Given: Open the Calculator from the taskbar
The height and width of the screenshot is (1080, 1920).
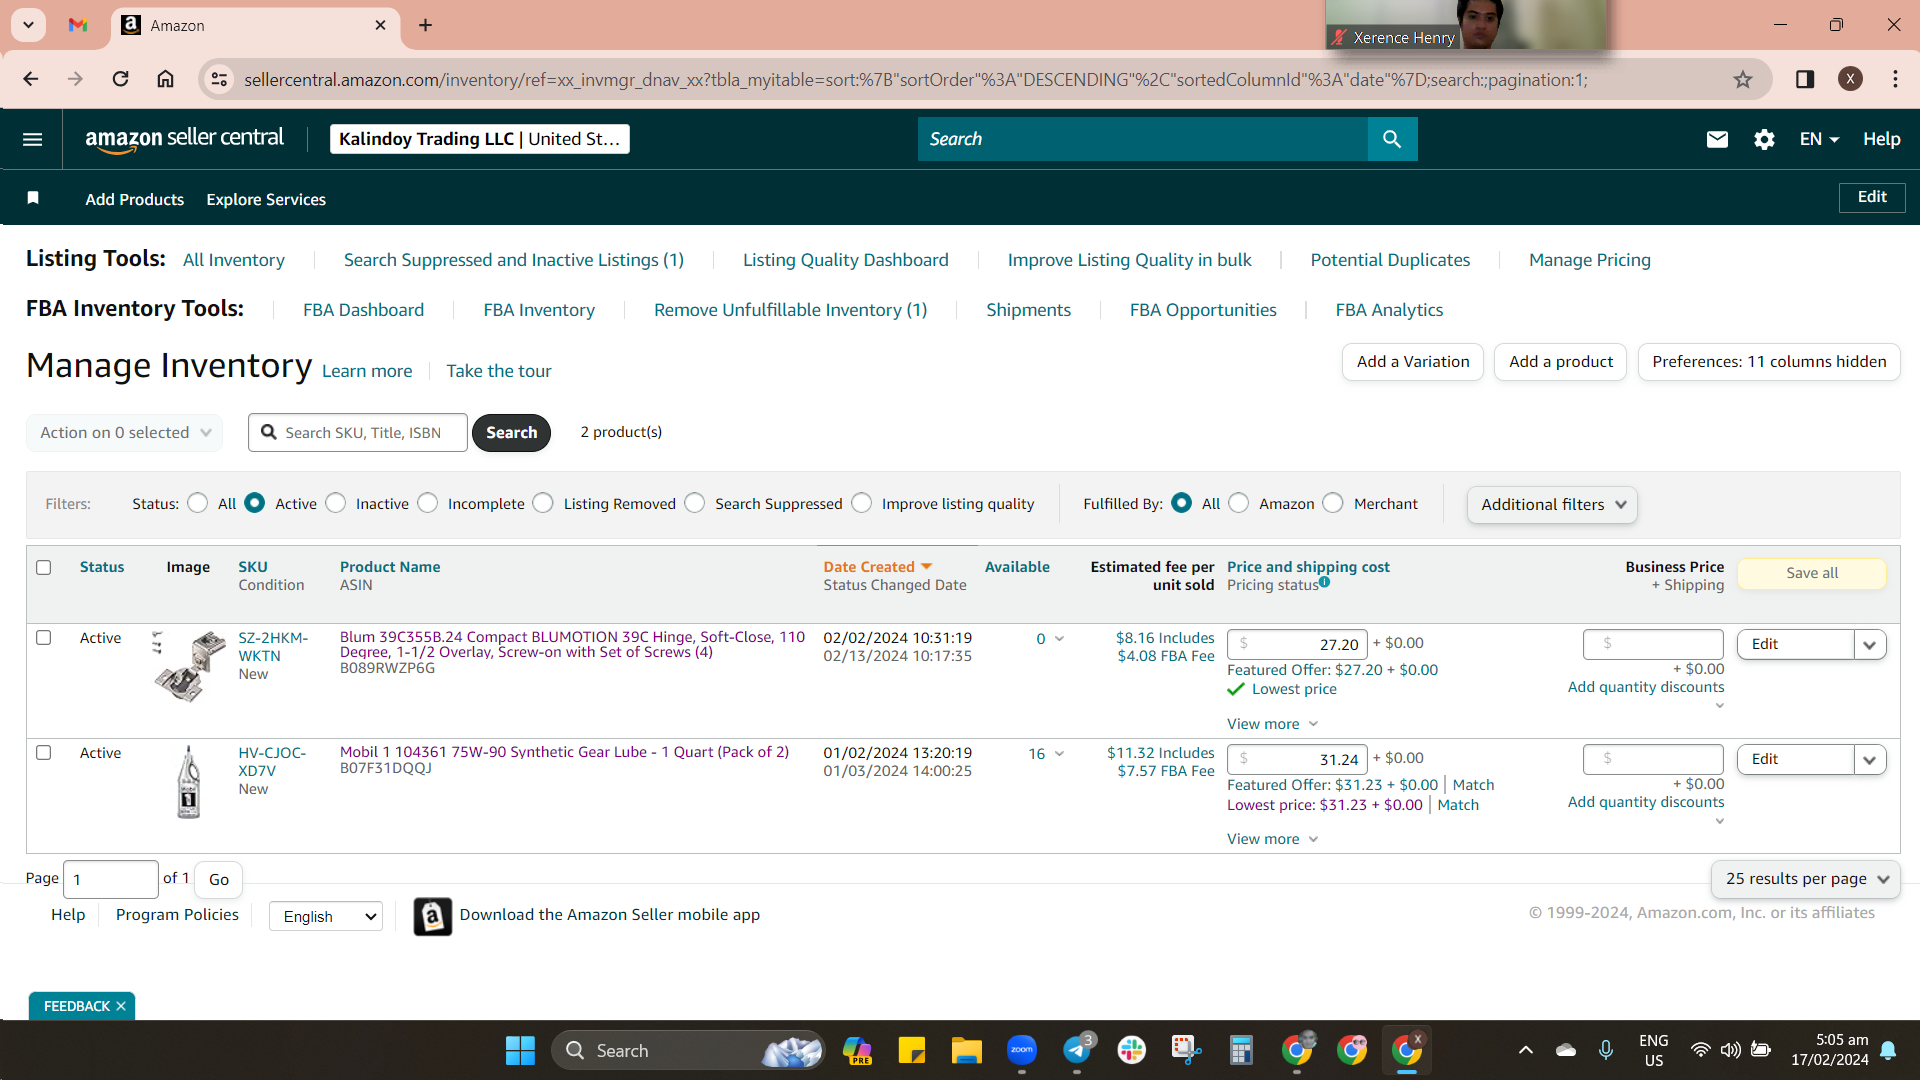Looking at the screenshot, I should 1241,1050.
